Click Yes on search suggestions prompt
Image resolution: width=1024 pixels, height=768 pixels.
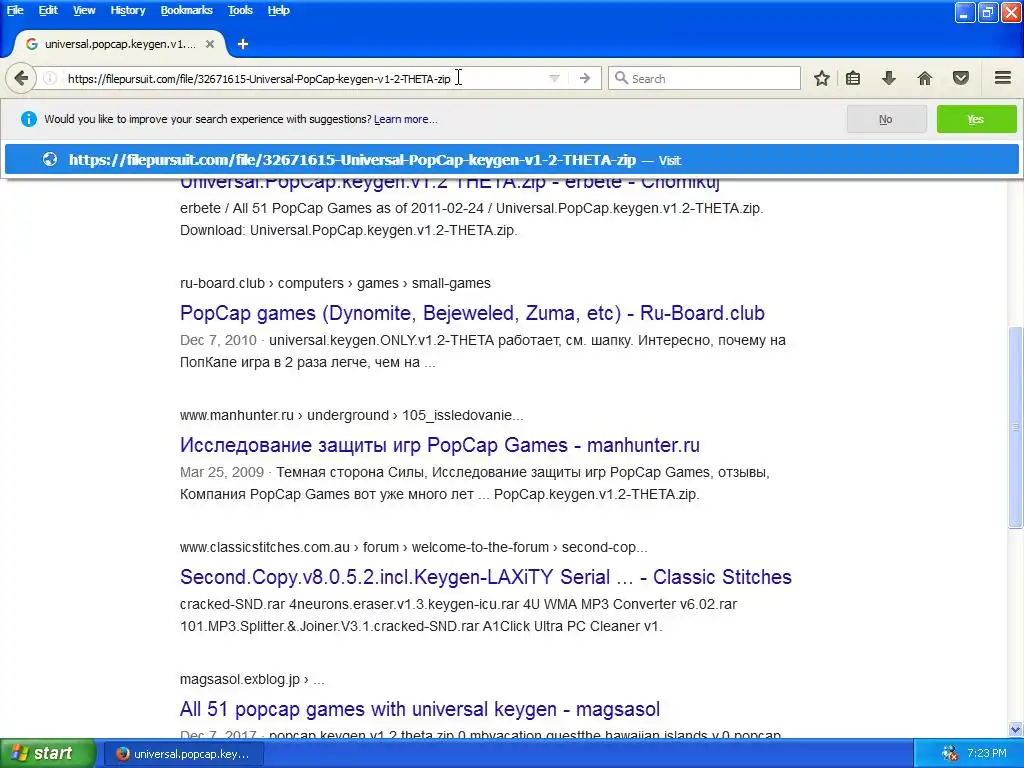976,120
